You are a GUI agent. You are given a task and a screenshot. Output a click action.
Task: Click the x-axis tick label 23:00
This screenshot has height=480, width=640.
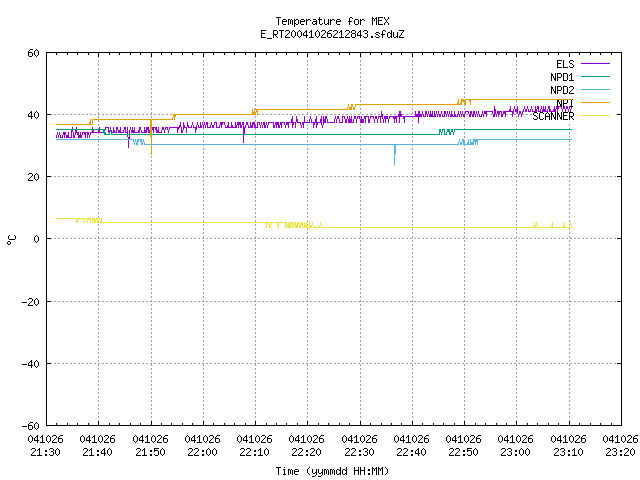(515, 452)
